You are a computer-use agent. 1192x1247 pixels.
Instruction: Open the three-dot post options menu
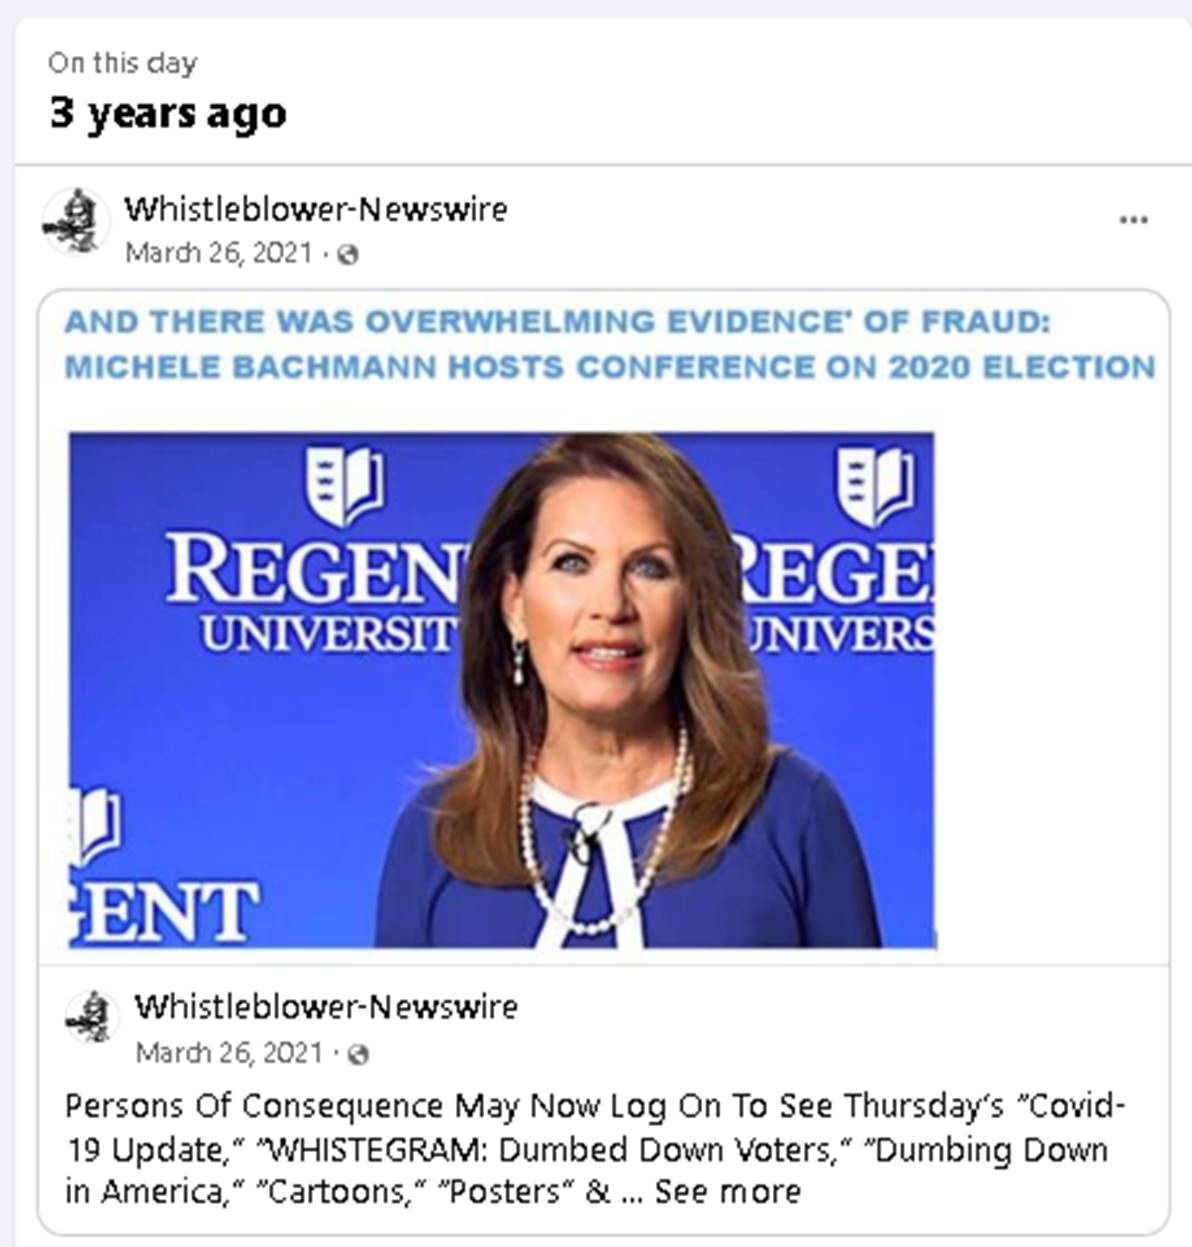click(1132, 220)
